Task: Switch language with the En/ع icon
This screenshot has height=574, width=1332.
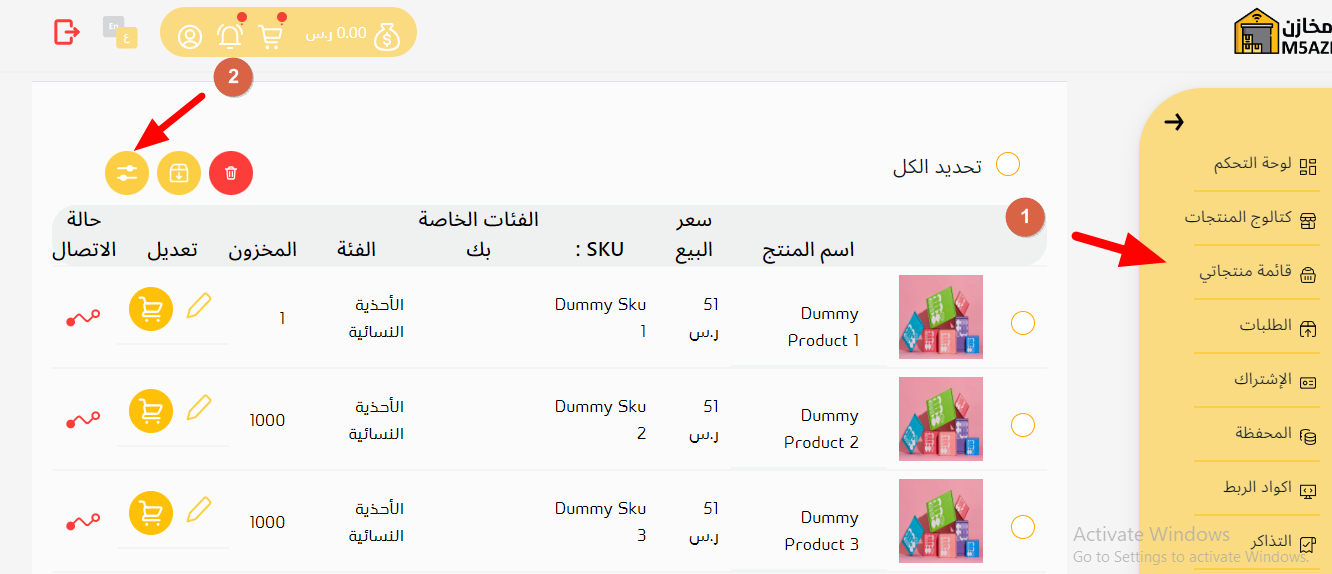Action: pos(121,32)
